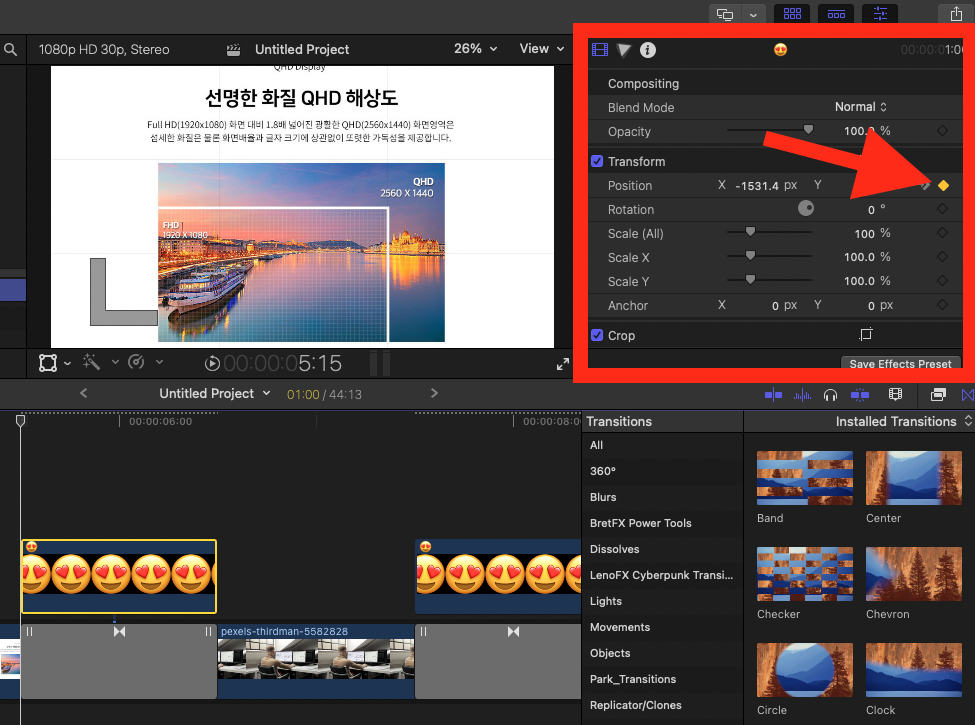Add a keyframe for Scale (All)
Screen dimensions: 975x725
(x=943, y=233)
